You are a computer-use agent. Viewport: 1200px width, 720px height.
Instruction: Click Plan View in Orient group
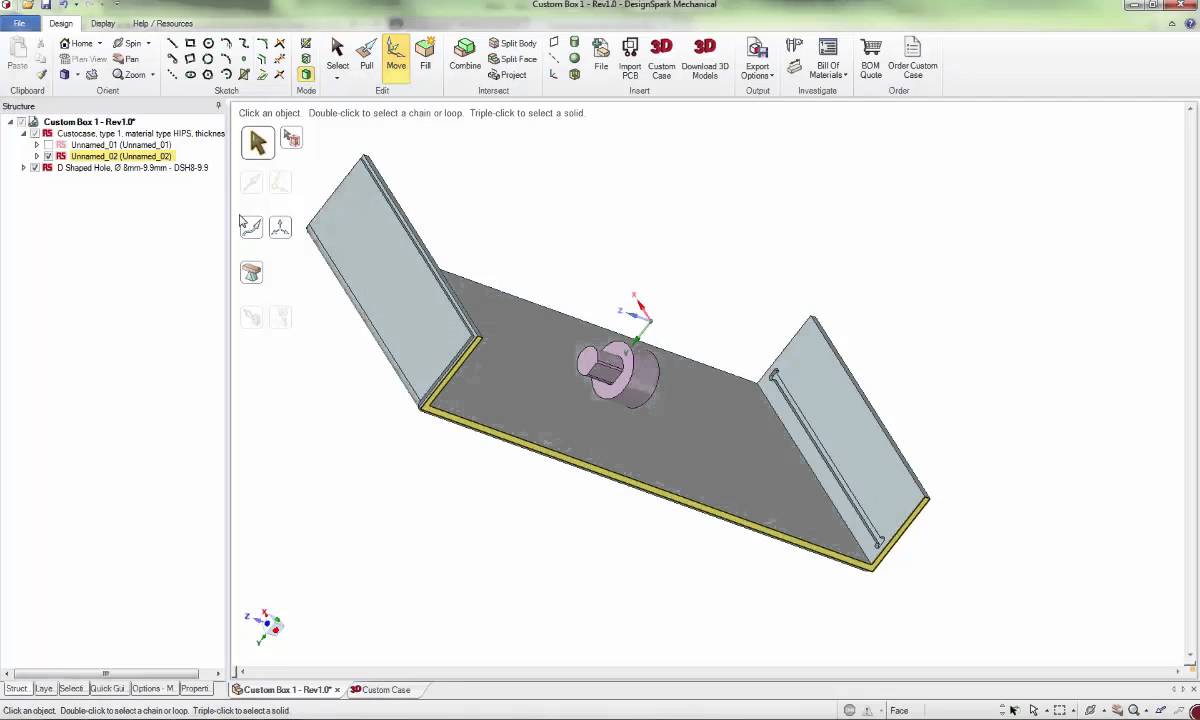coord(83,59)
